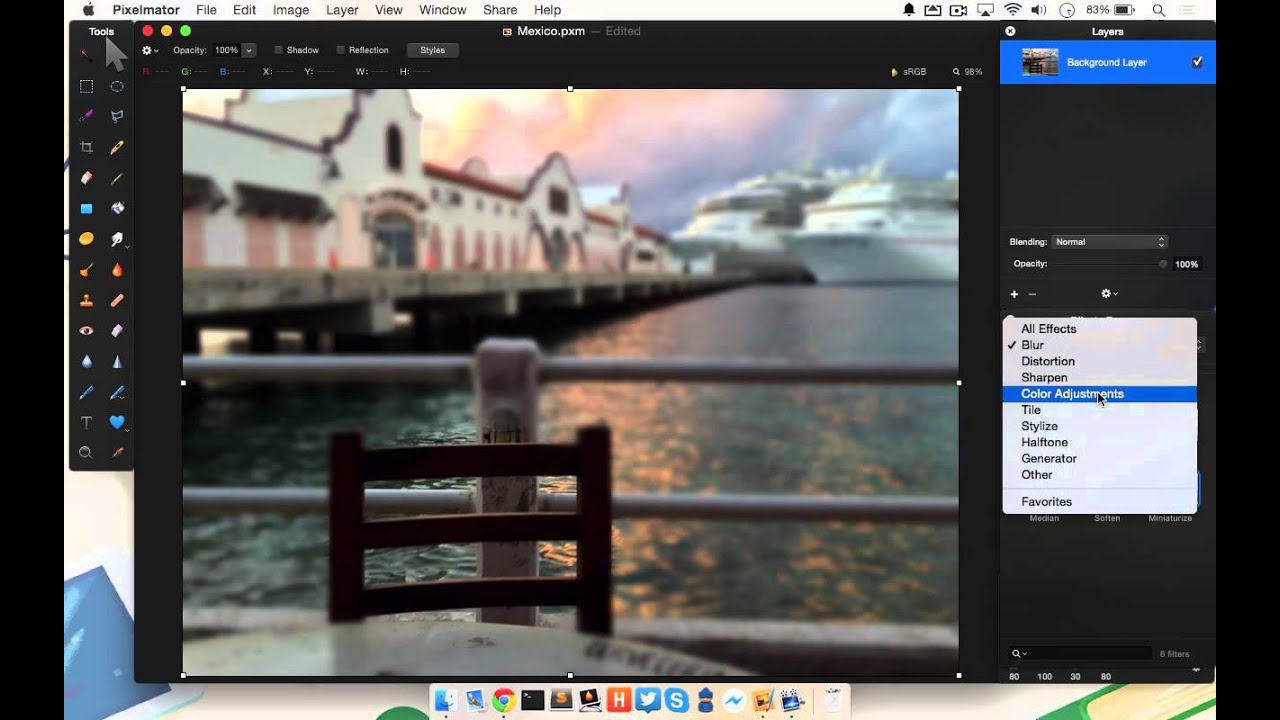The width and height of the screenshot is (1280, 720).
Task: Click the Styles button
Action: point(432,50)
